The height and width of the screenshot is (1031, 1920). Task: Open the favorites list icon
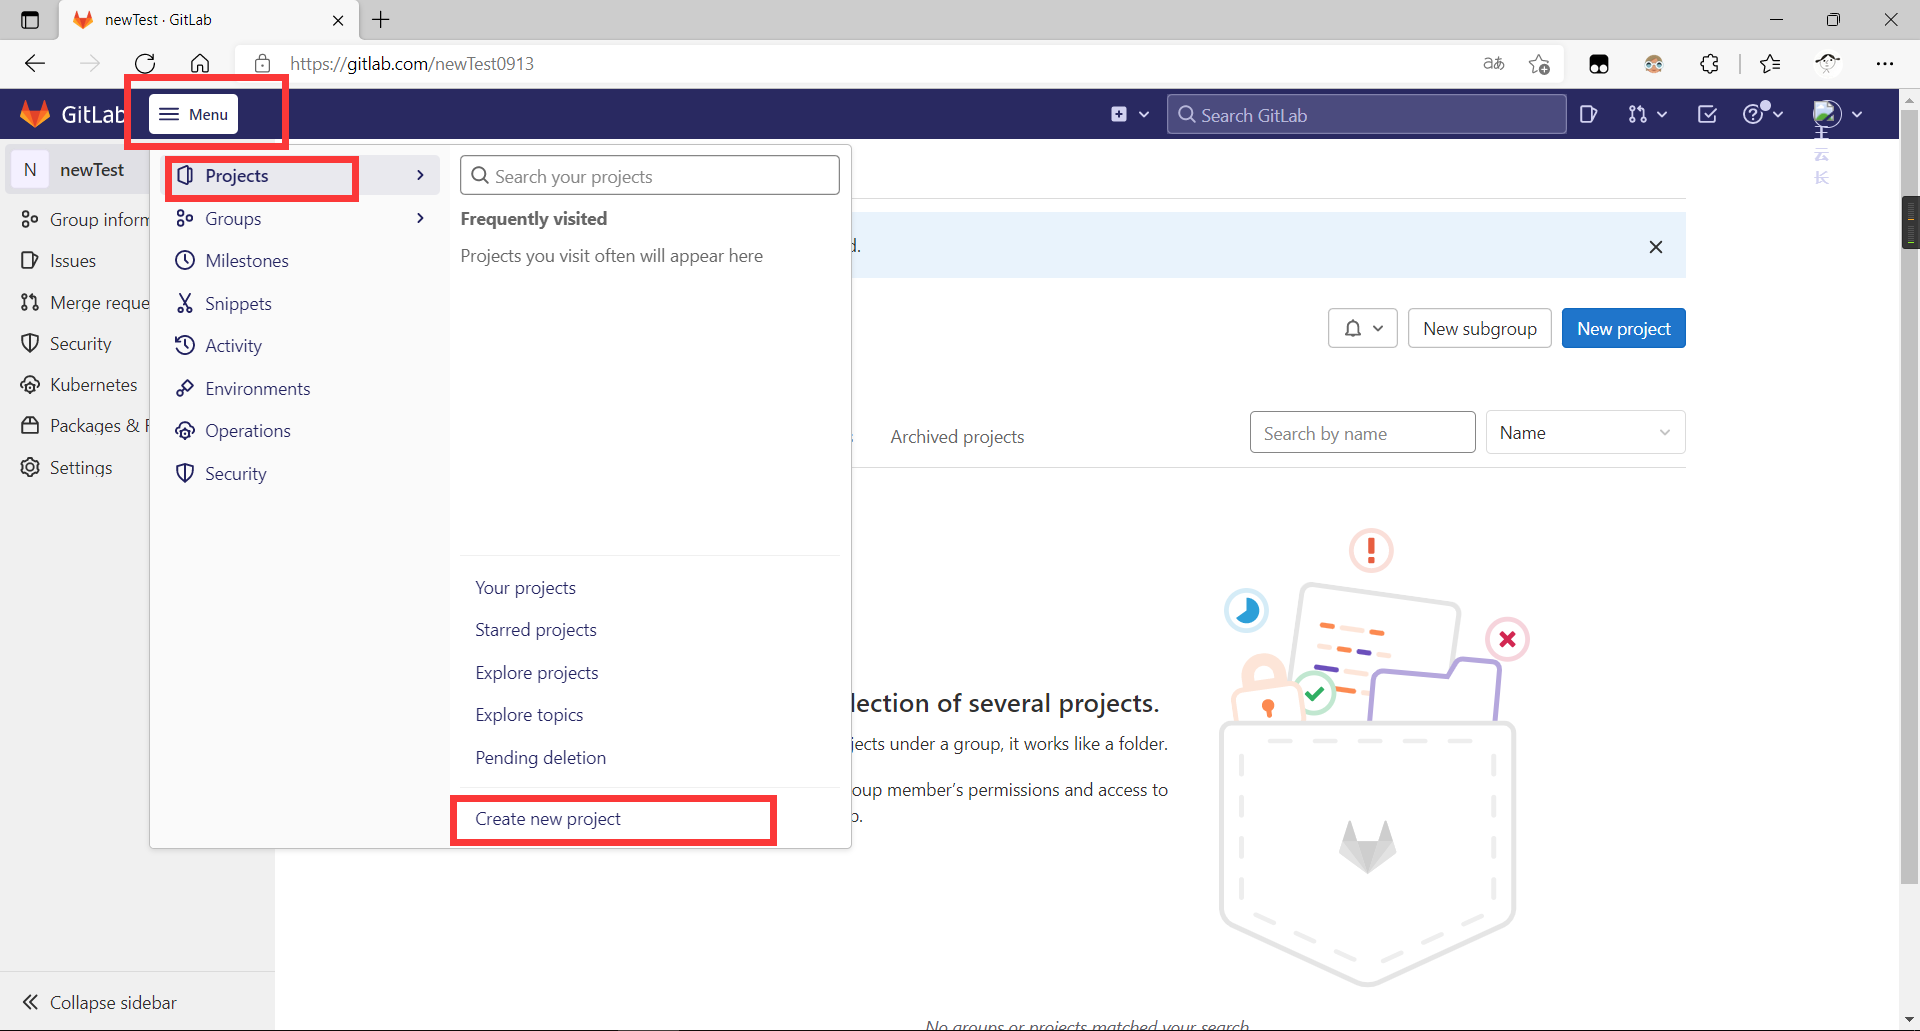1770,64
